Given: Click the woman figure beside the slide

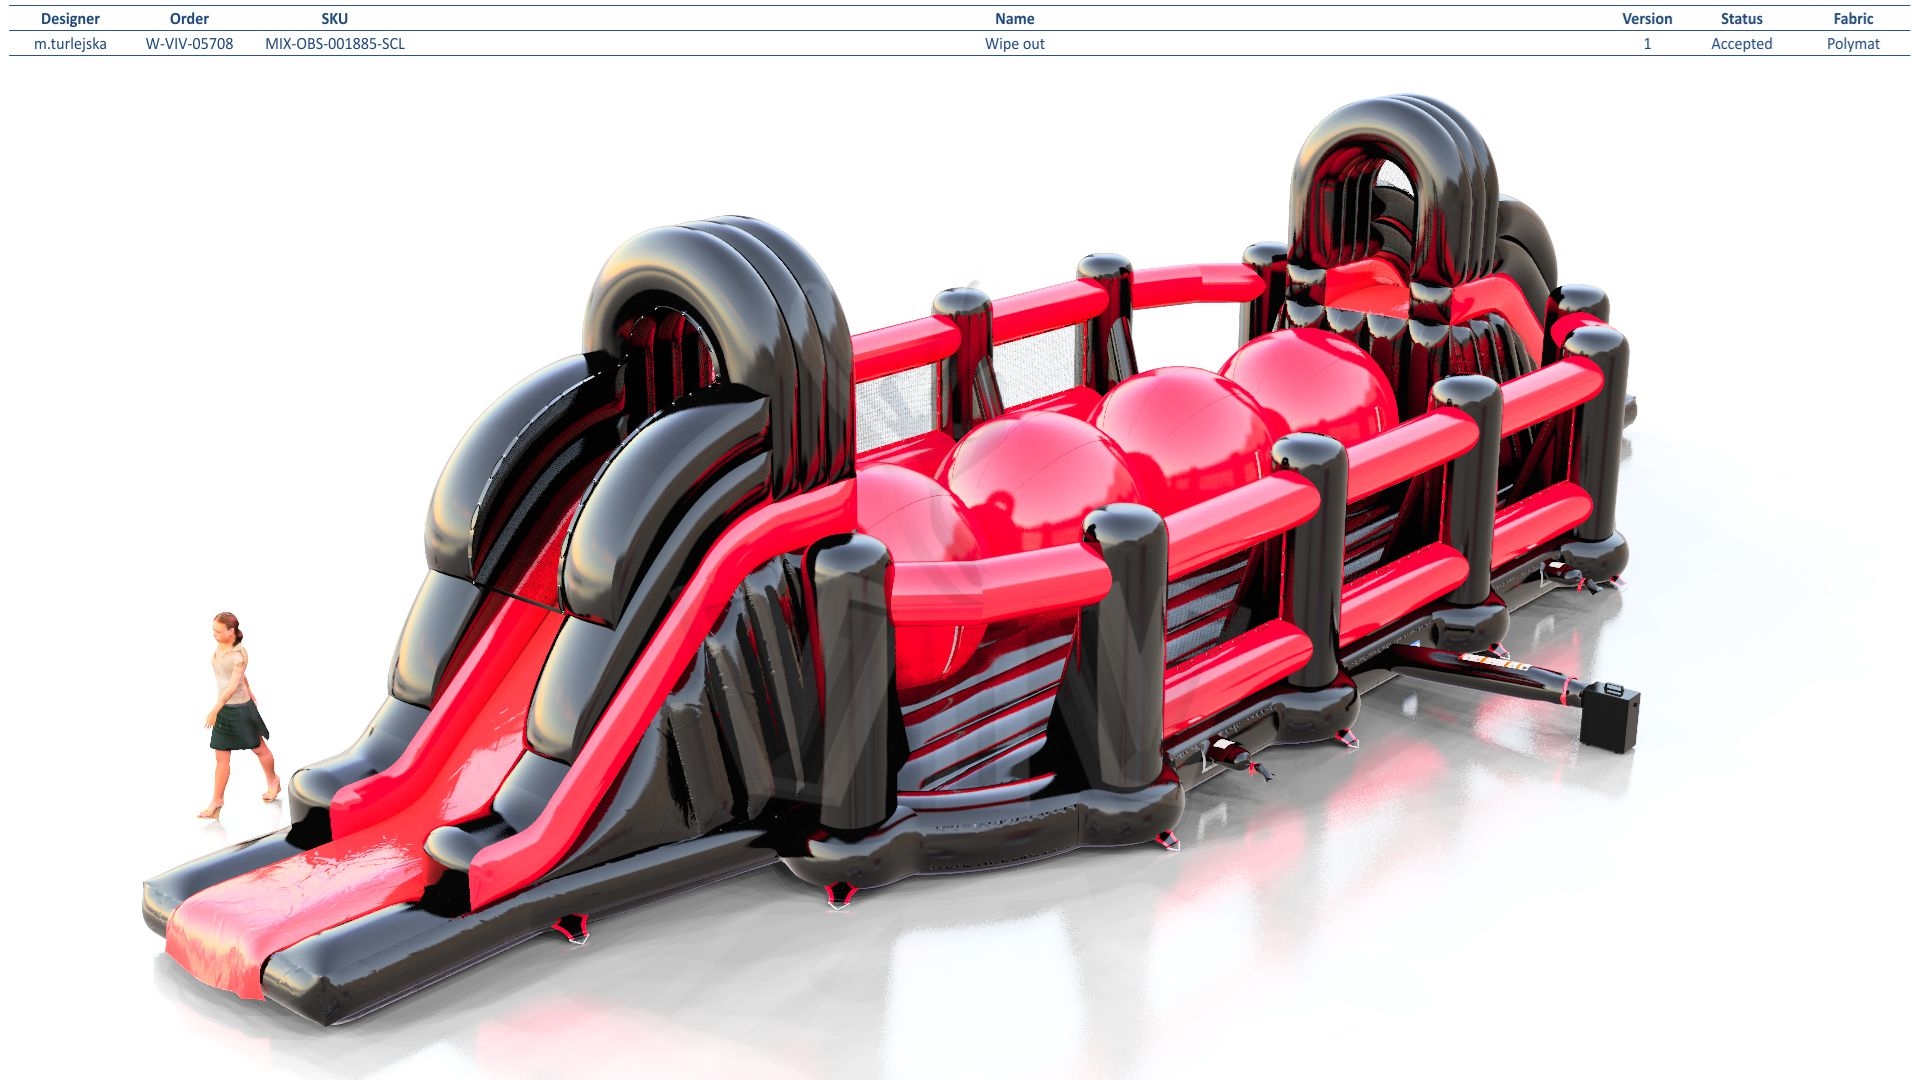Looking at the screenshot, I should tap(239, 715).
